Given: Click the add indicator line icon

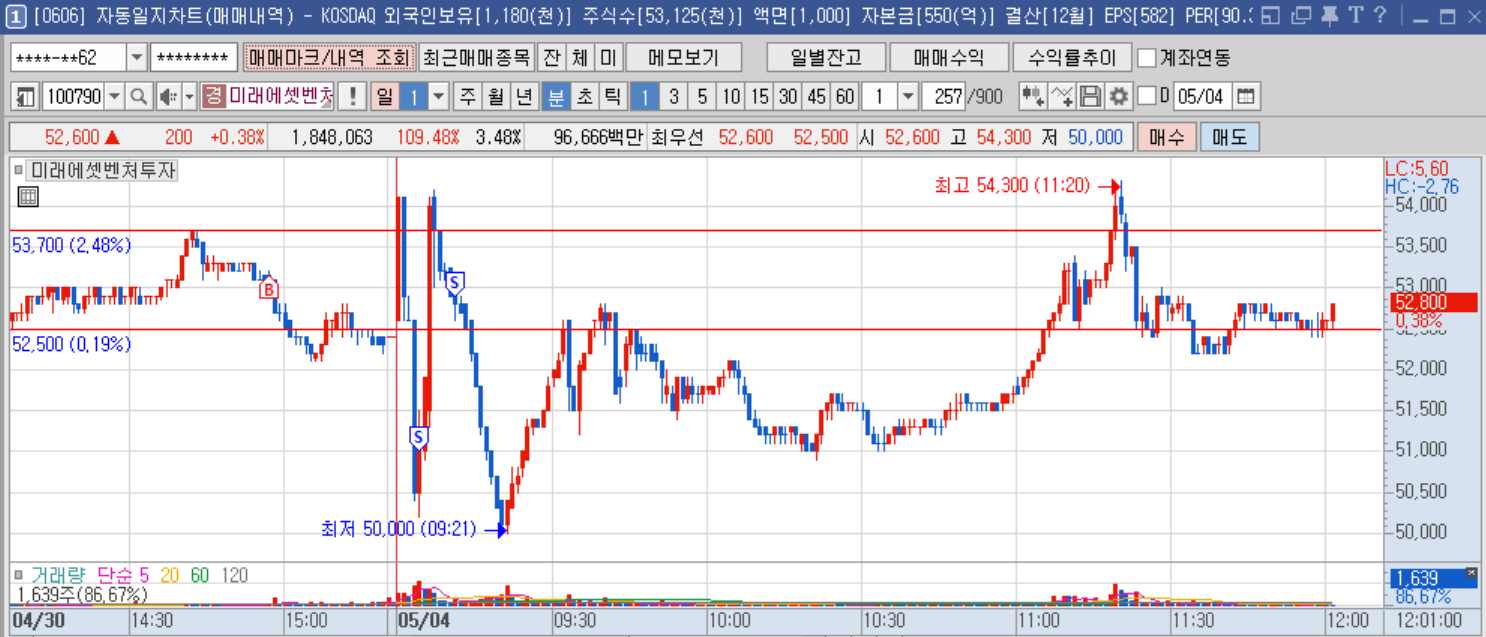Looking at the screenshot, I should 1063,97.
